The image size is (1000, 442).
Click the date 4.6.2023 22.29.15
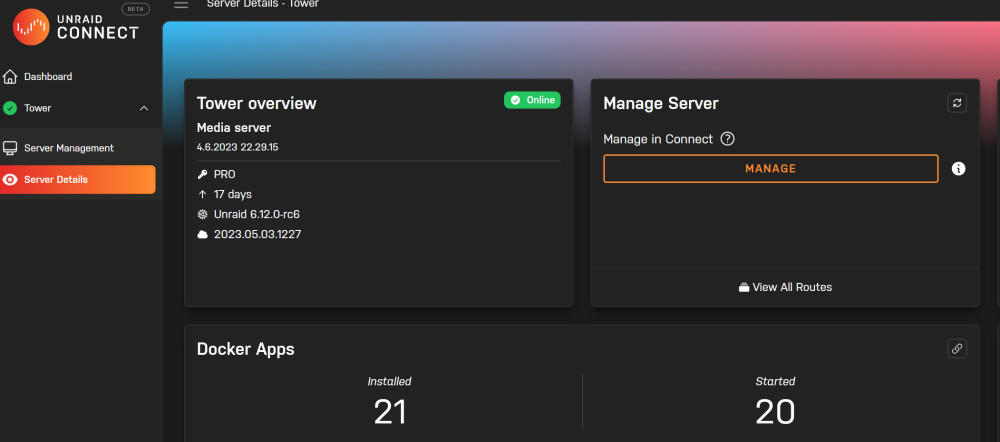coord(237,147)
